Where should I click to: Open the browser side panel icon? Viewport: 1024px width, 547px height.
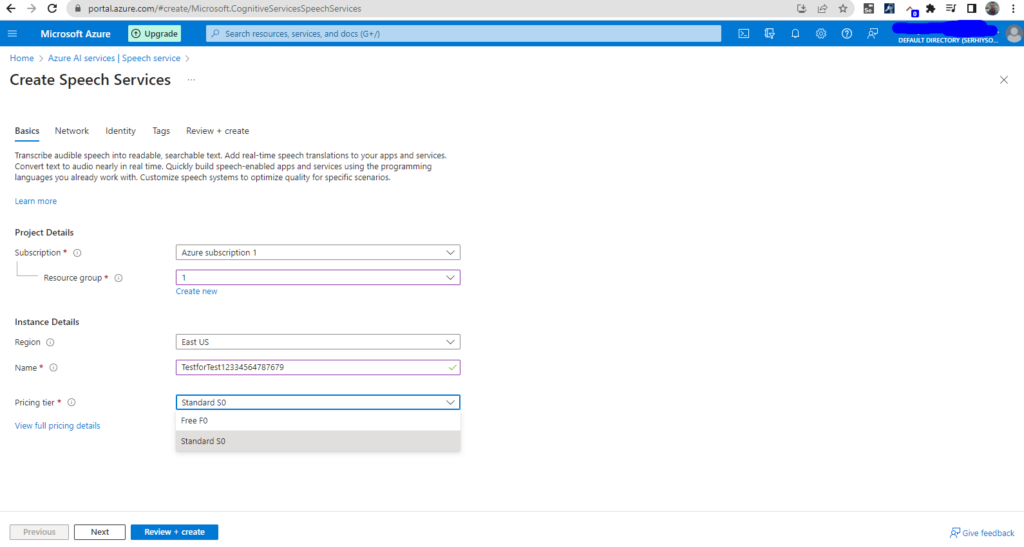click(972, 8)
